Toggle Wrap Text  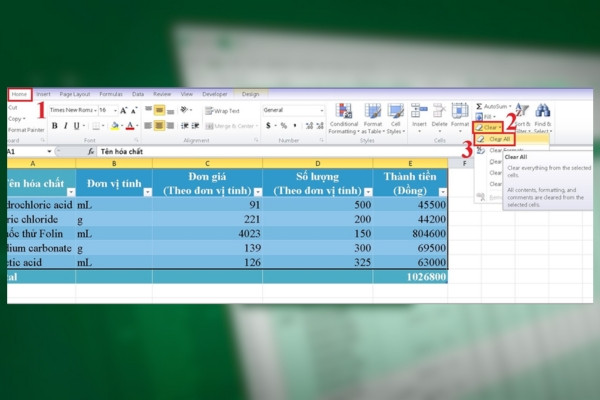(222, 111)
